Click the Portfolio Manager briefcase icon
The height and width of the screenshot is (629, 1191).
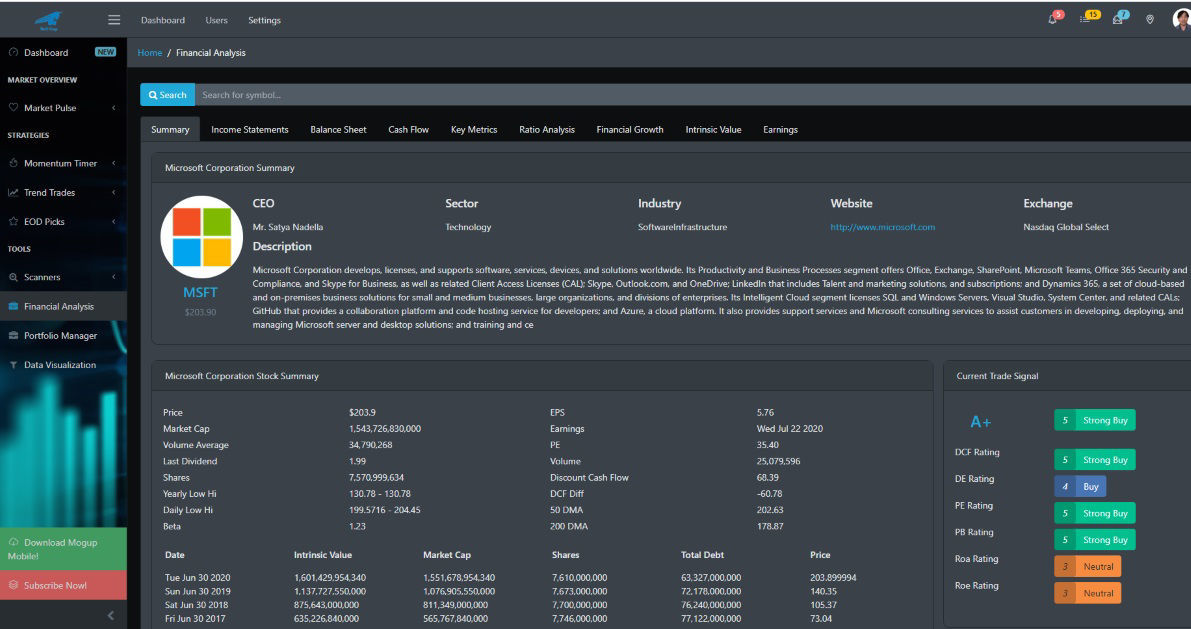click(13, 336)
